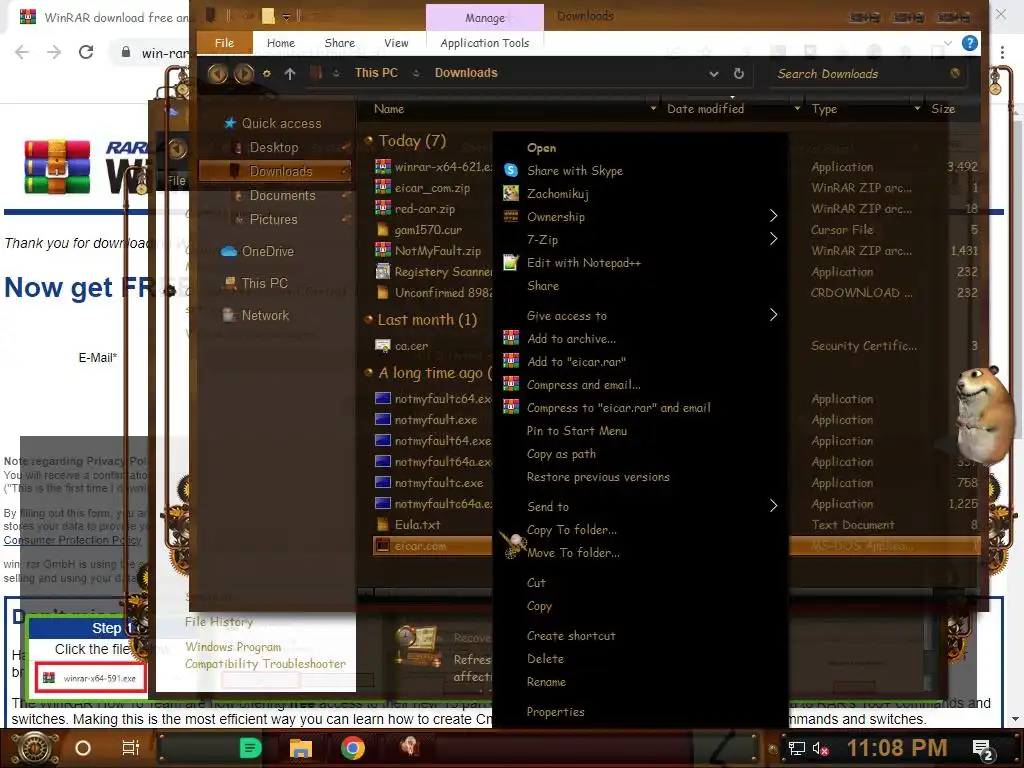Click the Cortana circle on taskbar
The width and height of the screenshot is (1024, 768).
coord(83,748)
